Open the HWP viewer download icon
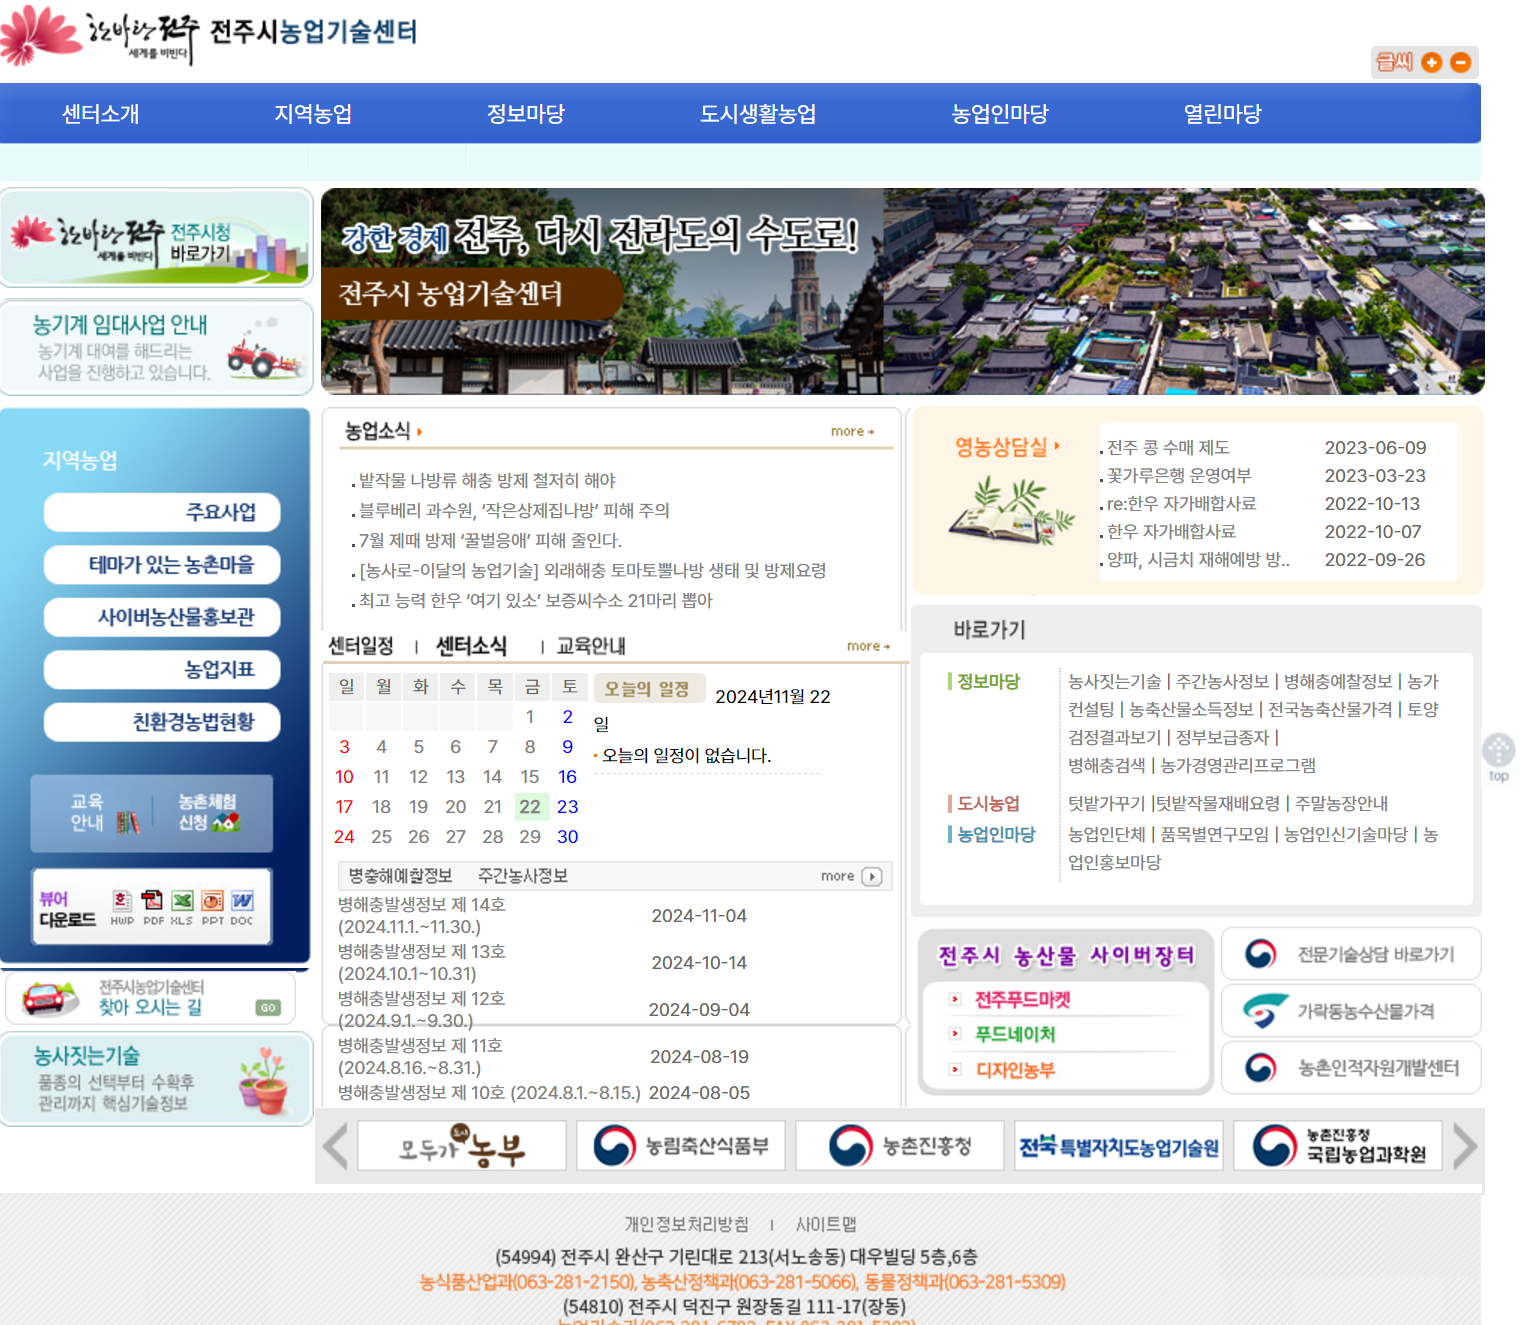 pyautogui.click(x=122, y=907)
